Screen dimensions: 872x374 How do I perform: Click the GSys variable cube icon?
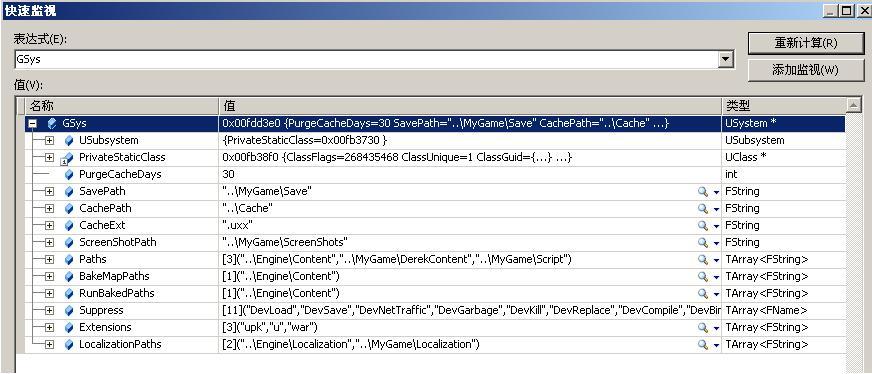52,123
